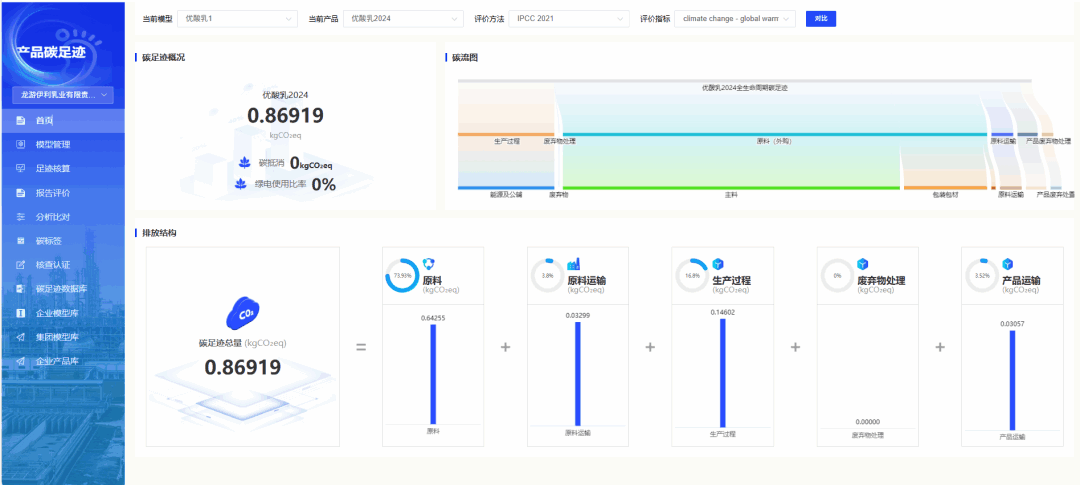Click the blue bar under 0.14602
Screen dimensions: 1080x485
723,373
